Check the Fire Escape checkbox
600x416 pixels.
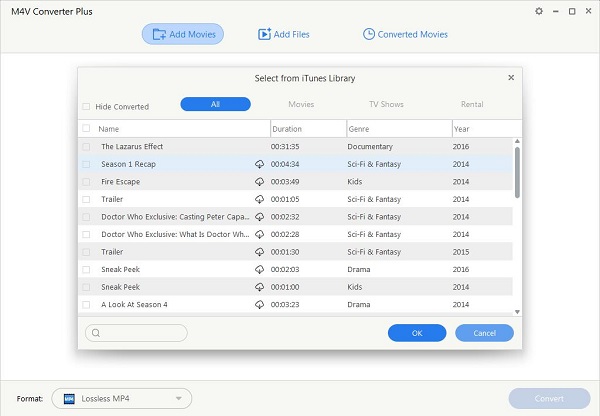coord(86,182)
